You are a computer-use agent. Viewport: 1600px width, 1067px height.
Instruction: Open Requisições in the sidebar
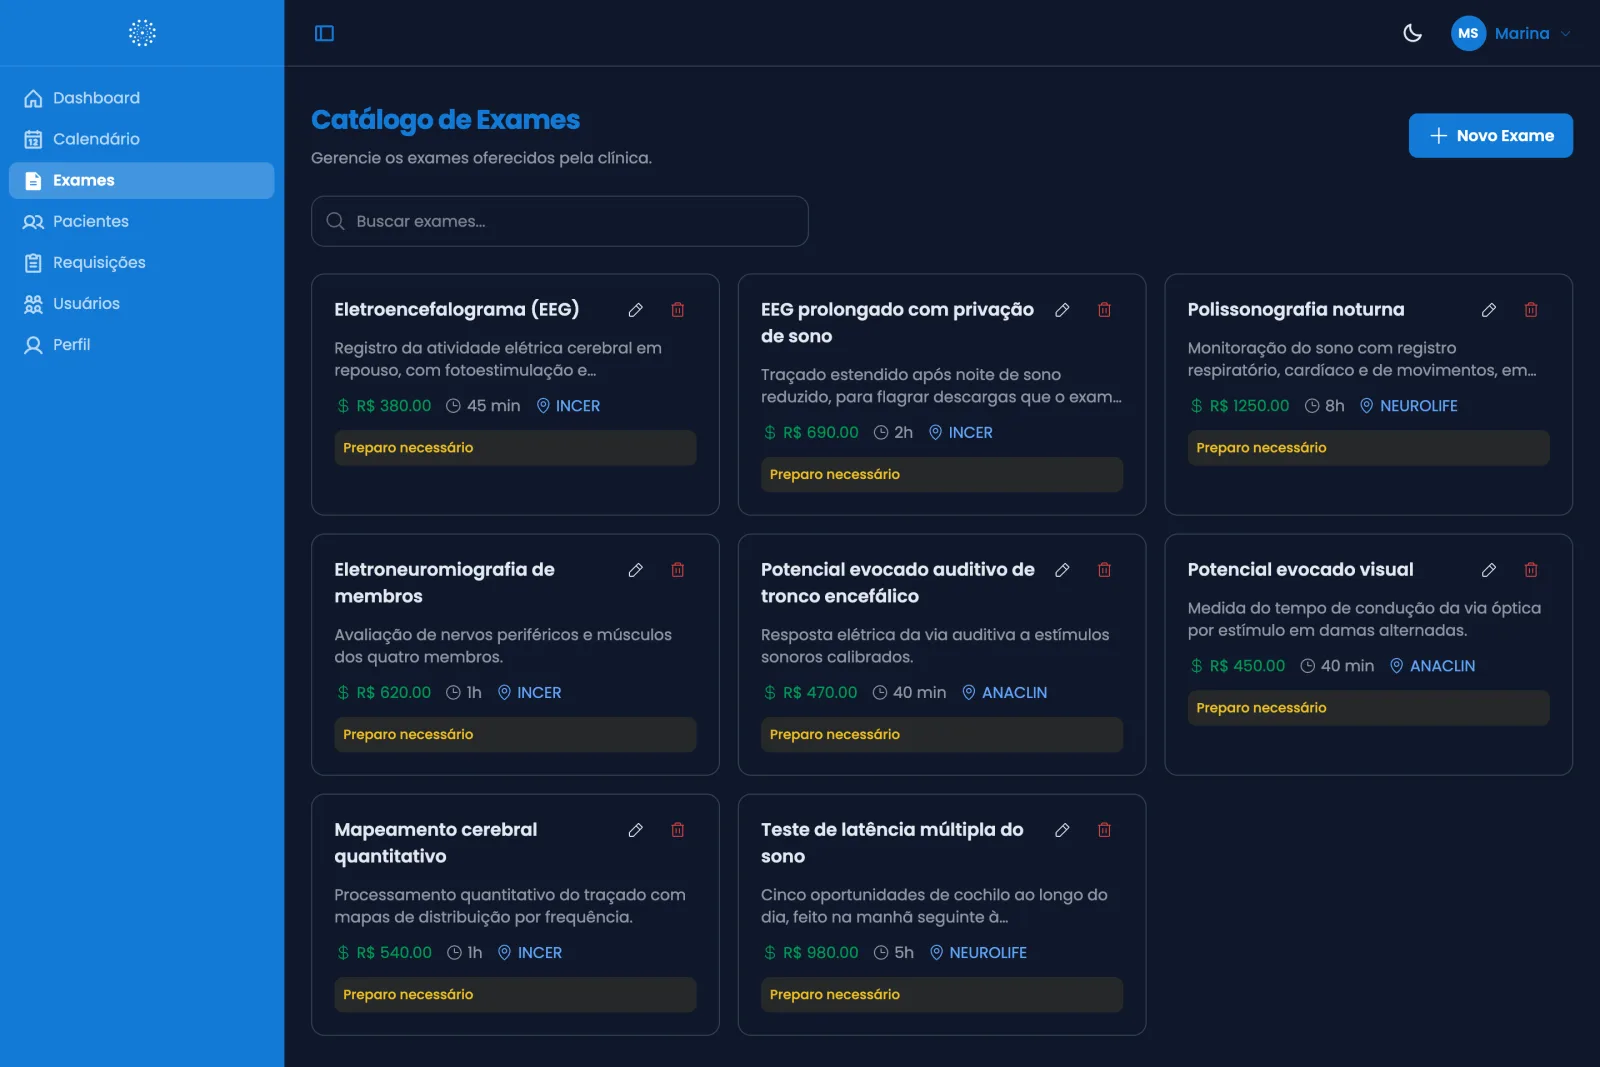tap(142, 262)
